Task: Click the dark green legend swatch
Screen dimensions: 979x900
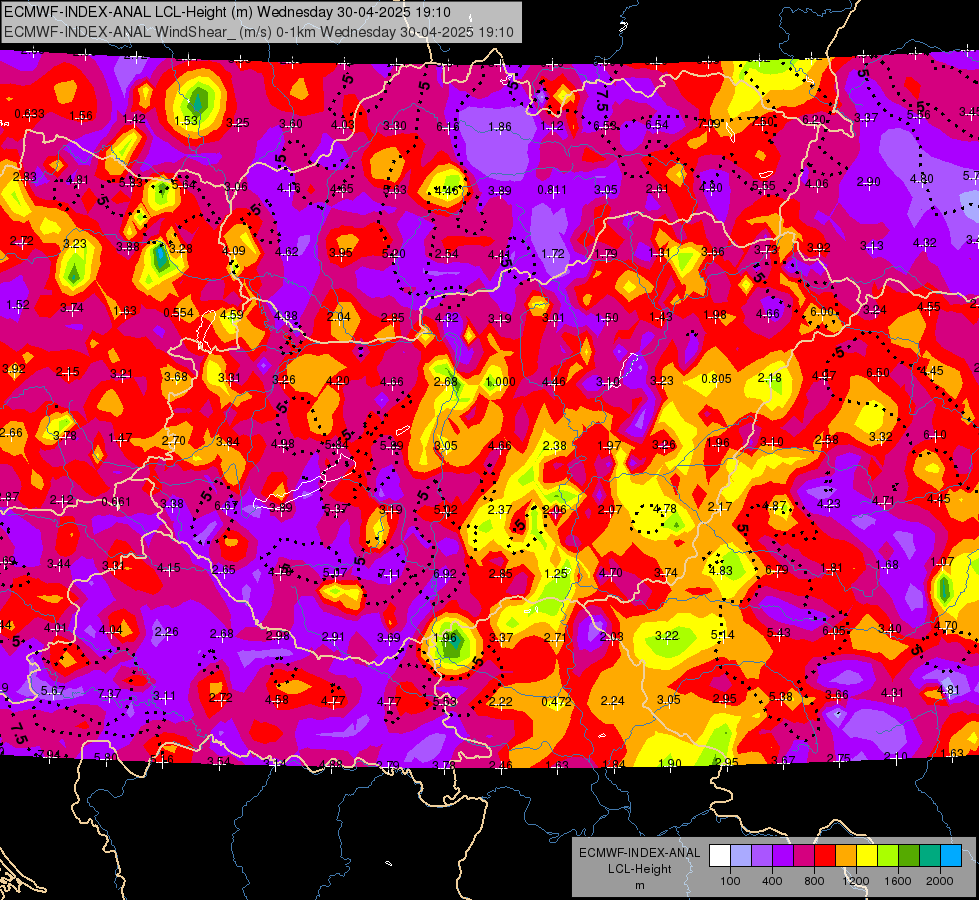Action: 908,856
